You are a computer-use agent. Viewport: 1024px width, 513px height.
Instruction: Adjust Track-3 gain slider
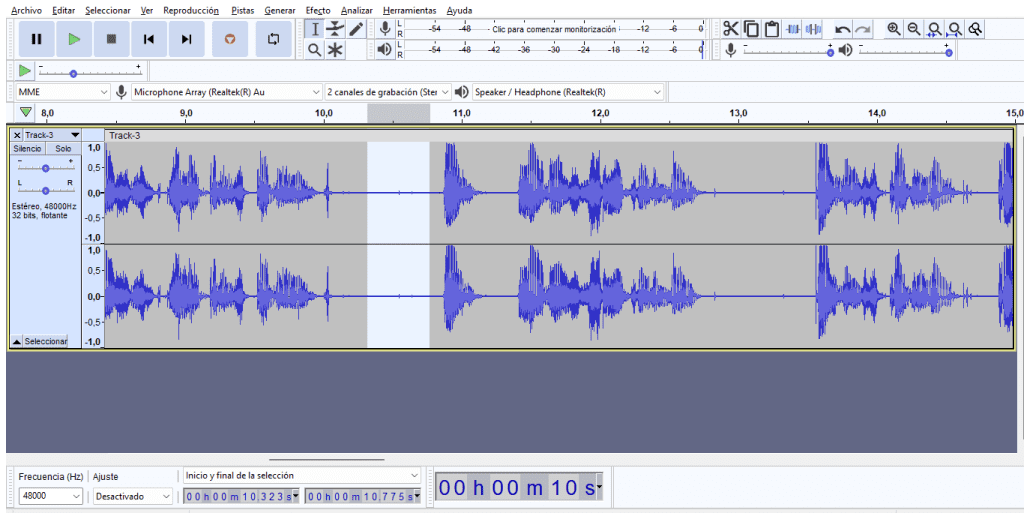[x=45, y=167]
